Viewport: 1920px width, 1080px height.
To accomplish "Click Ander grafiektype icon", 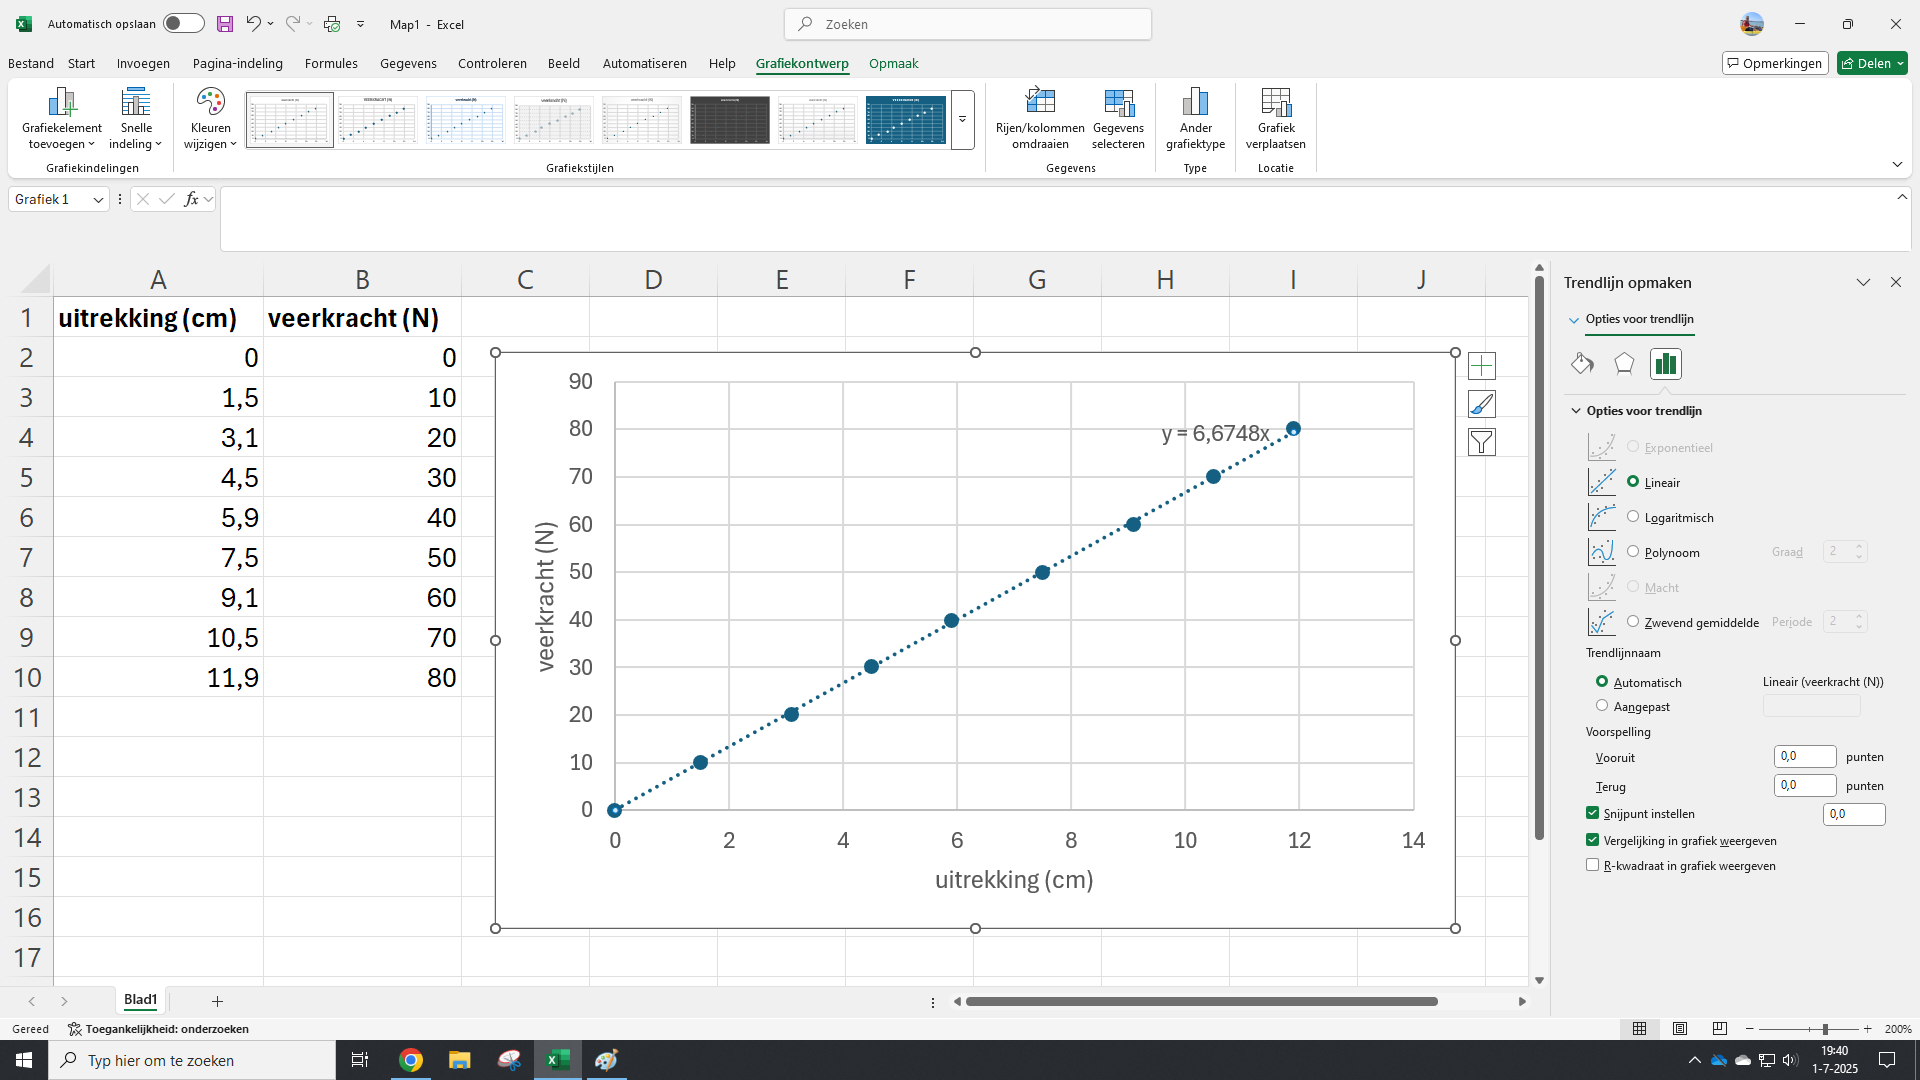I will [x=1195, y=102].
